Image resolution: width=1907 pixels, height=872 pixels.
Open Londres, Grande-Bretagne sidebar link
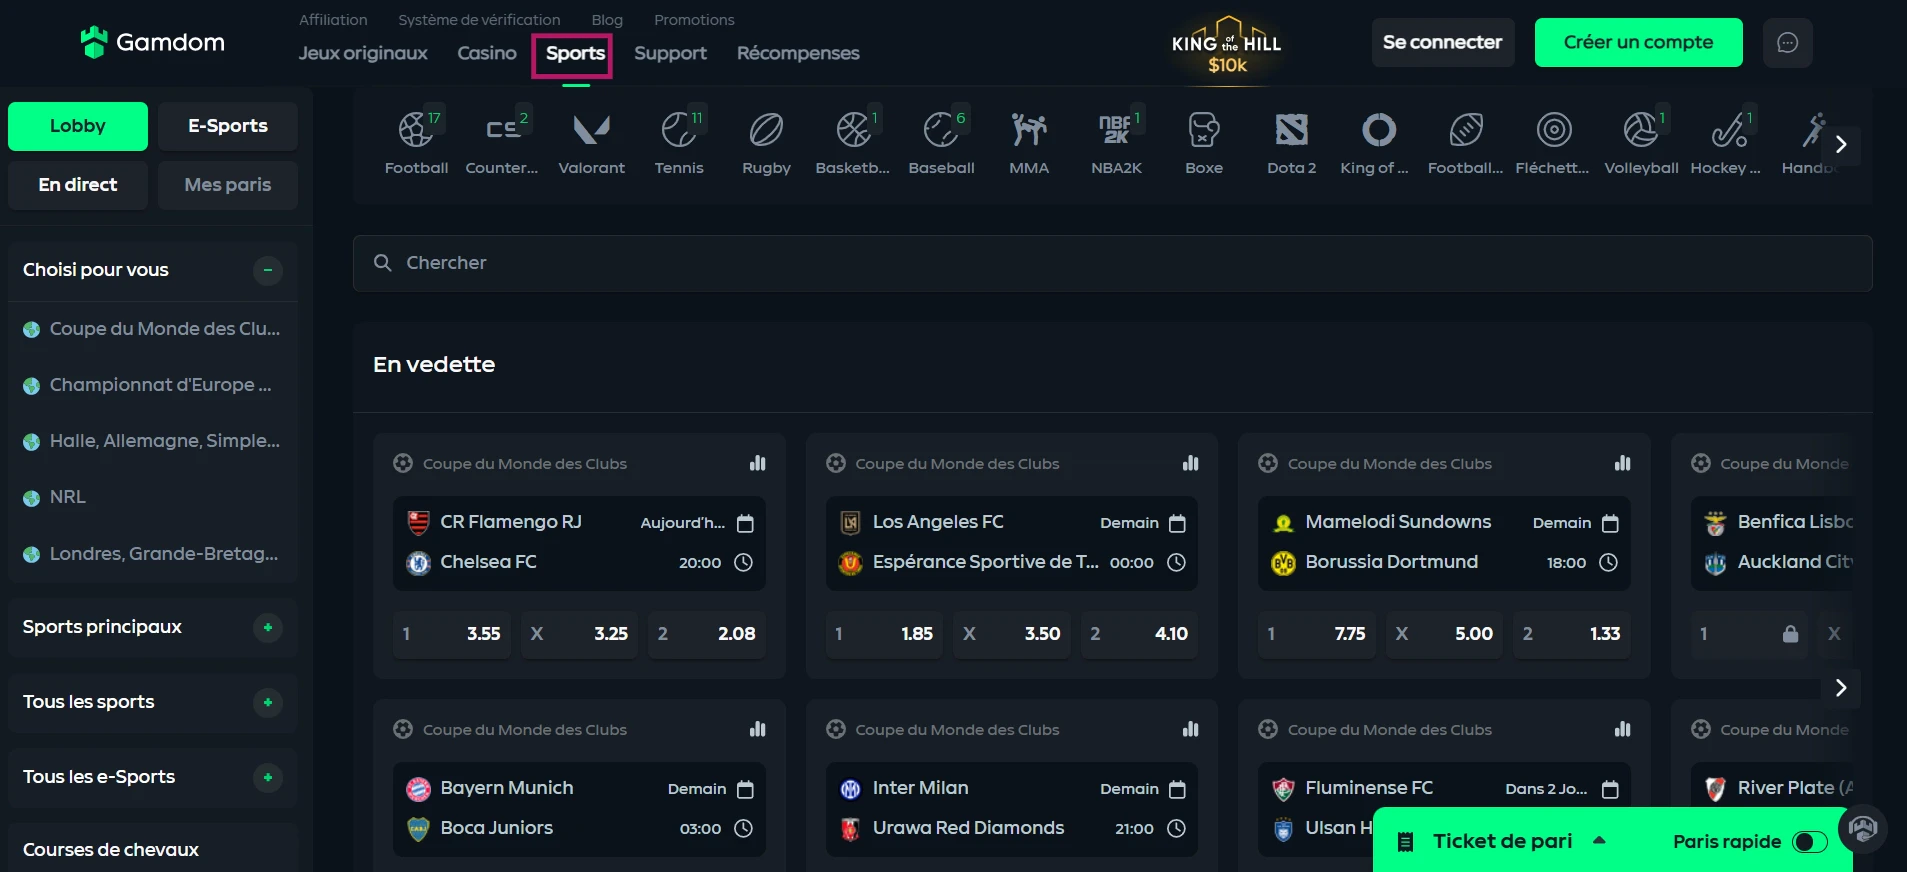[153, 554]
